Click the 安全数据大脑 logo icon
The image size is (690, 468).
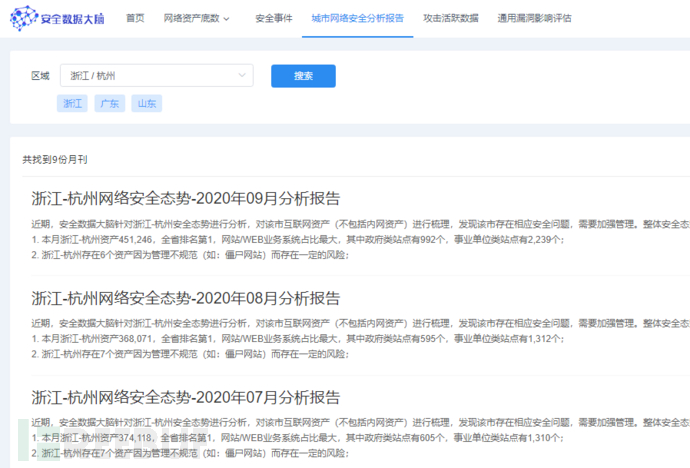[x=23, y=18]
